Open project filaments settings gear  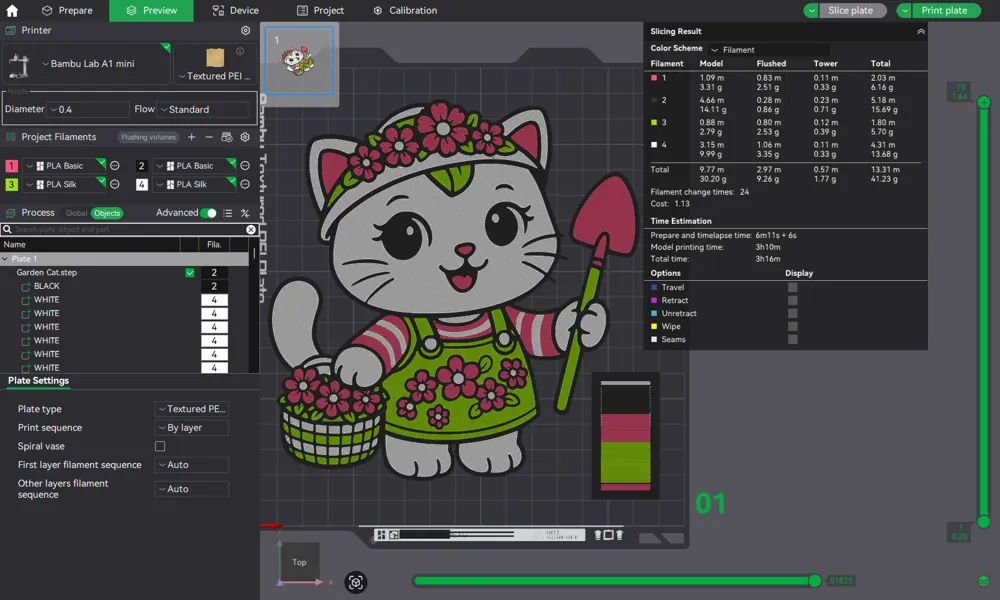245,137
